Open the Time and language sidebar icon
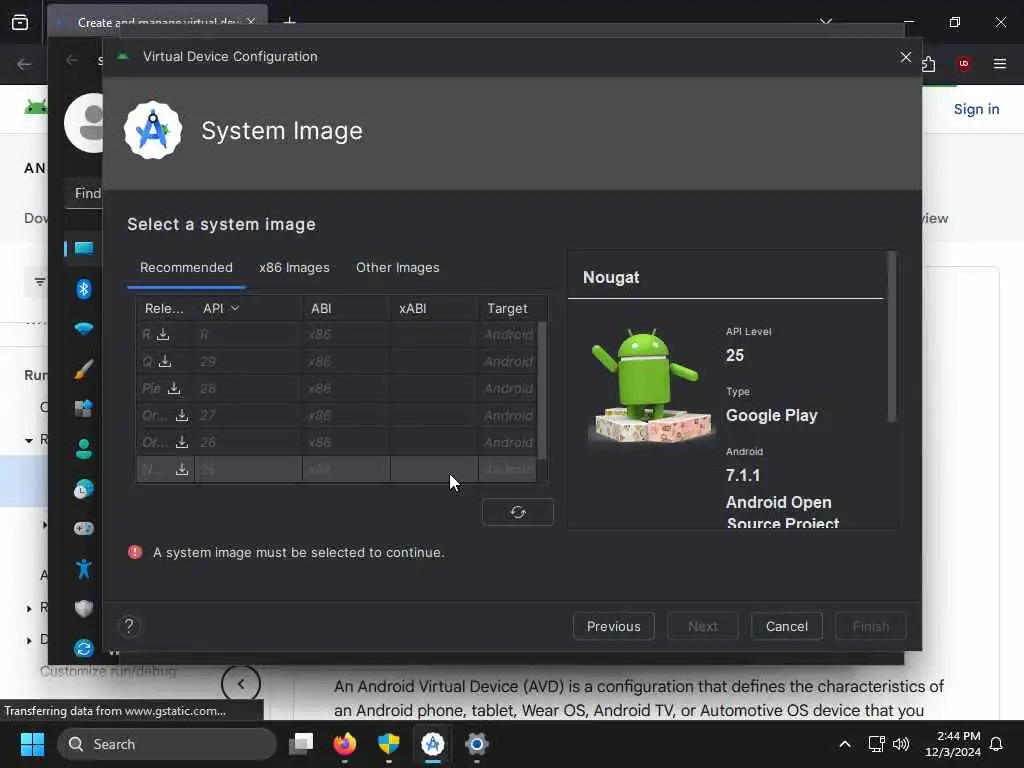Image resolution: width=1024 pixels, height=768 pixels. [x=84, y=489]
